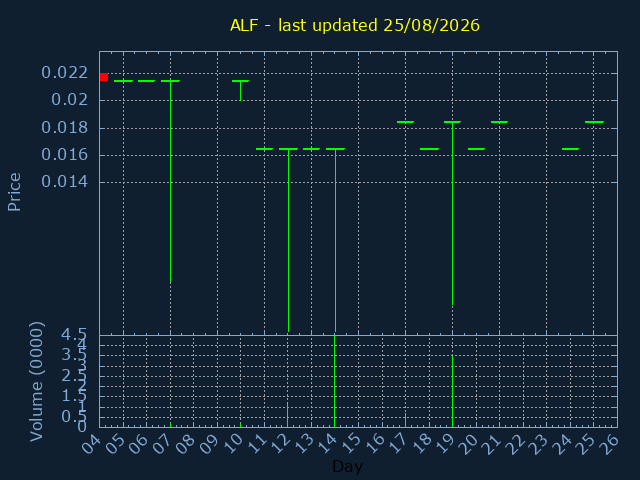Click day label 11 on the x-axis

[x=256, y=444]
